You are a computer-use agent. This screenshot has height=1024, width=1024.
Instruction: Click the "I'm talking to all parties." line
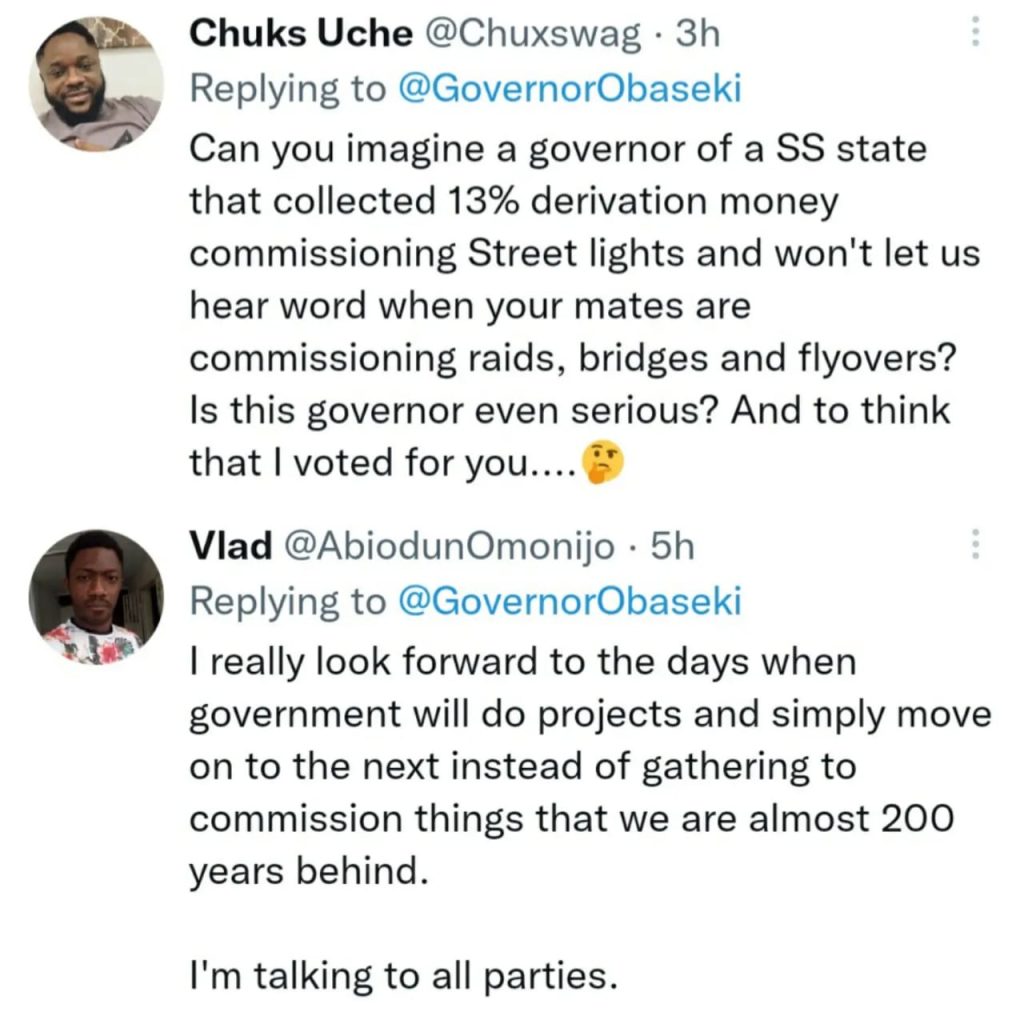pyautogui.click(x=399, y=974)
